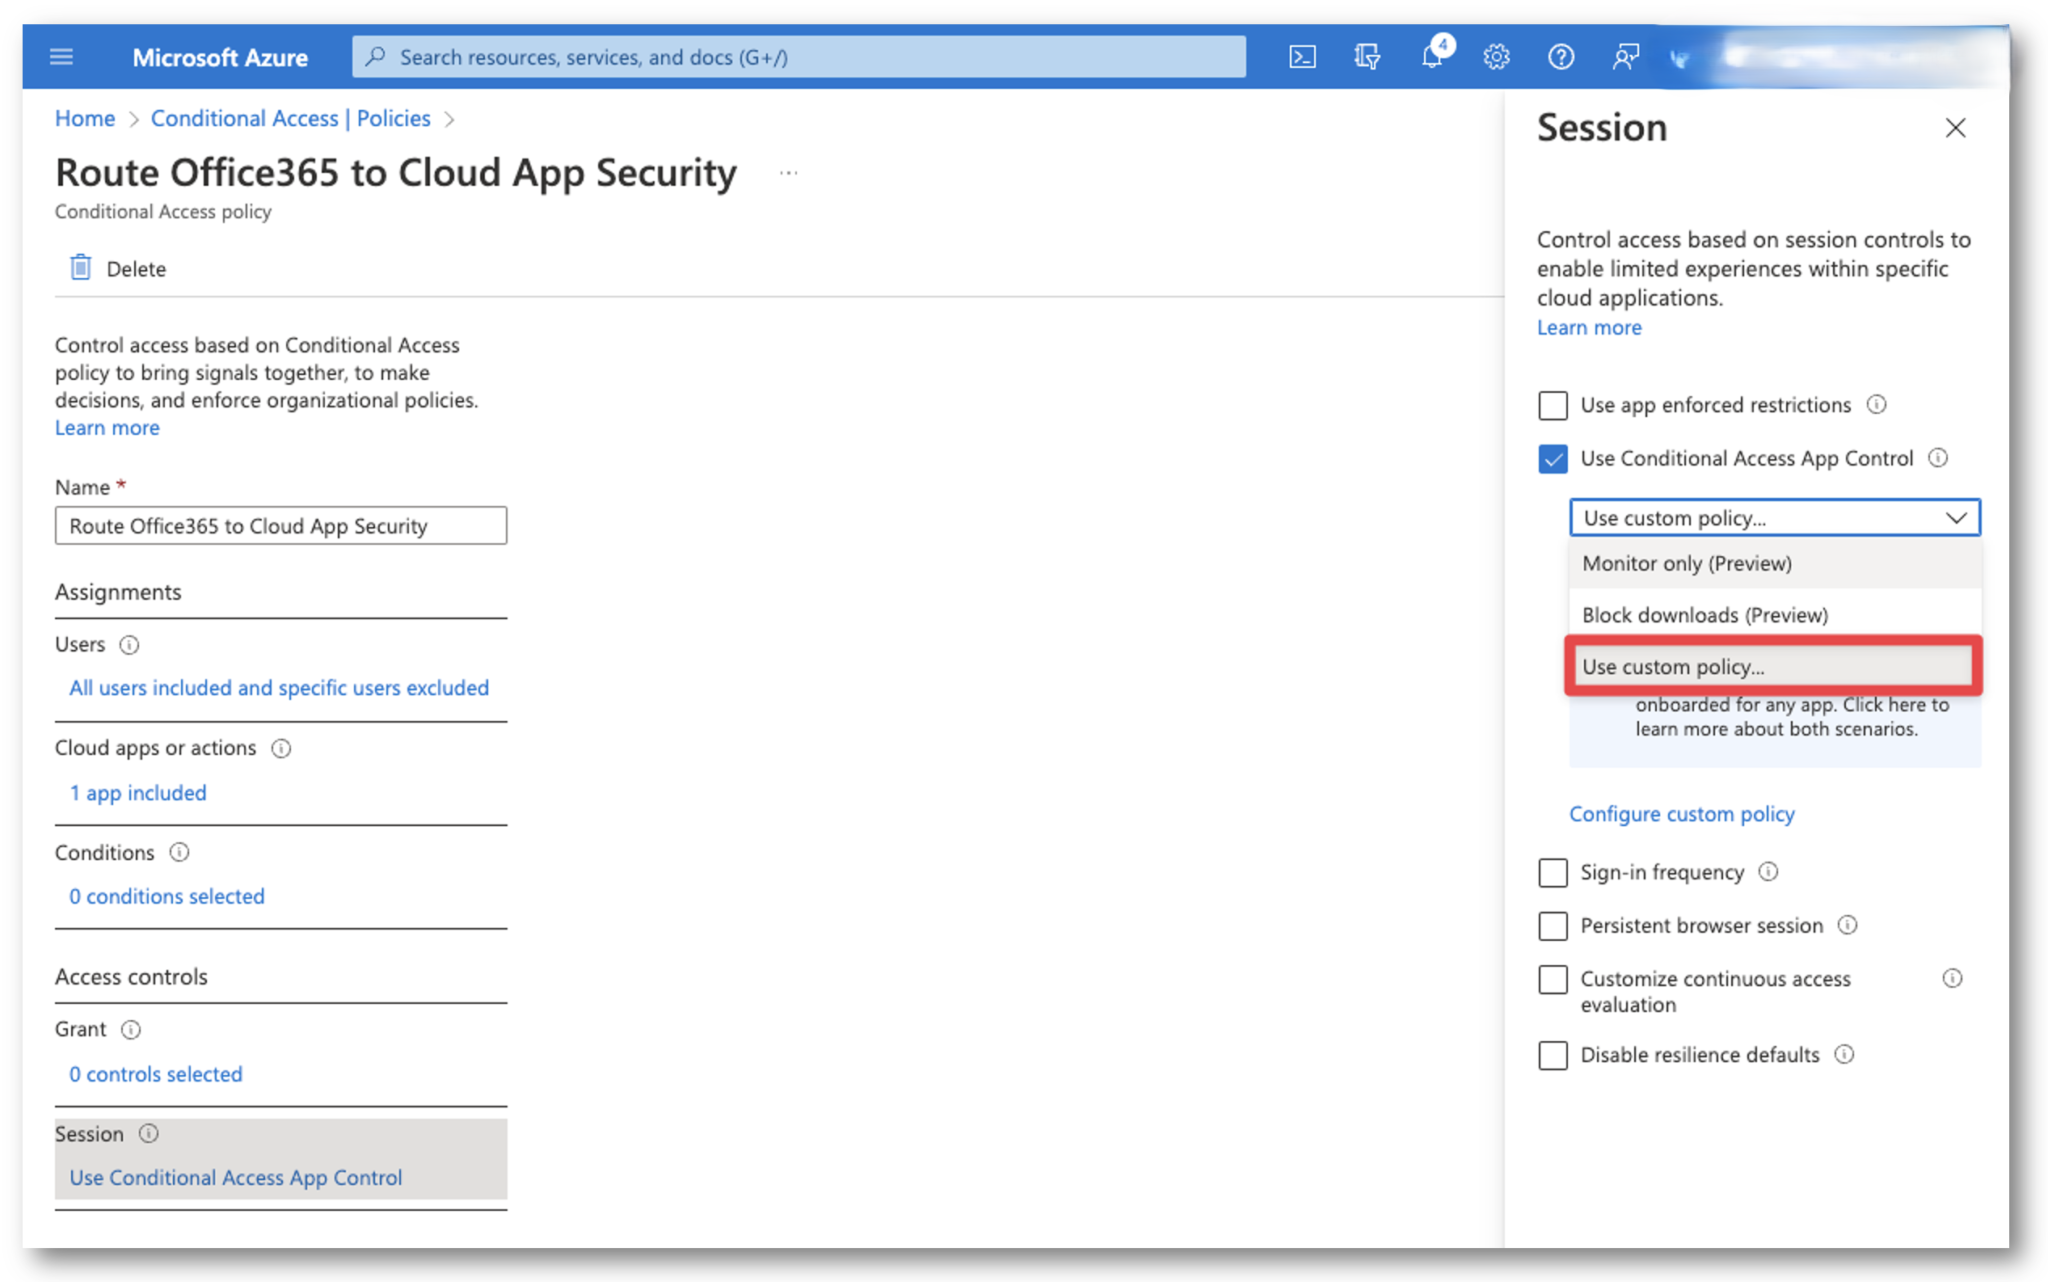Open 0 controls selected link
The height and width of the screenshot is (1282, 2048).
pyautogui.click(x=156, y=1074)
